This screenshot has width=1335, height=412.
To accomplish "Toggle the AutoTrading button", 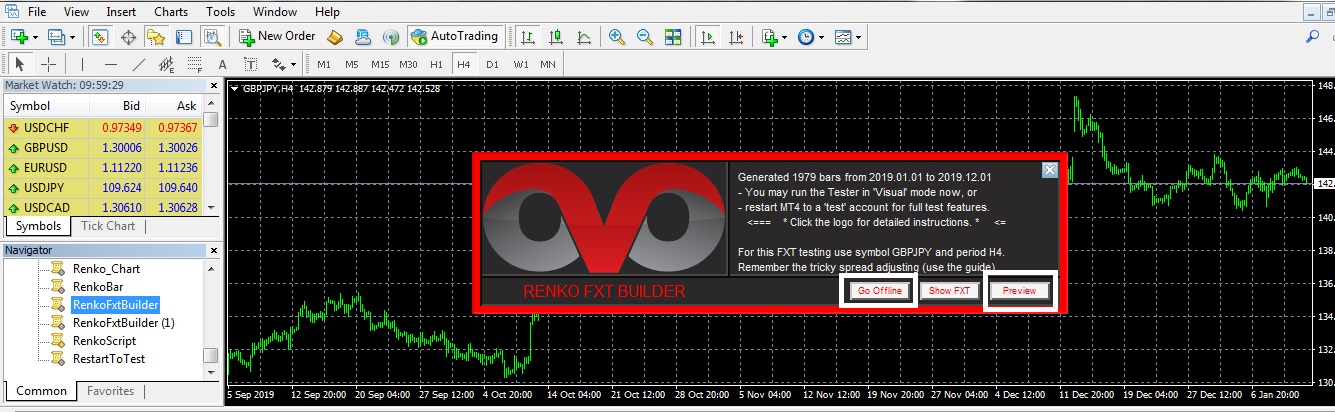I will coord(454,37).
